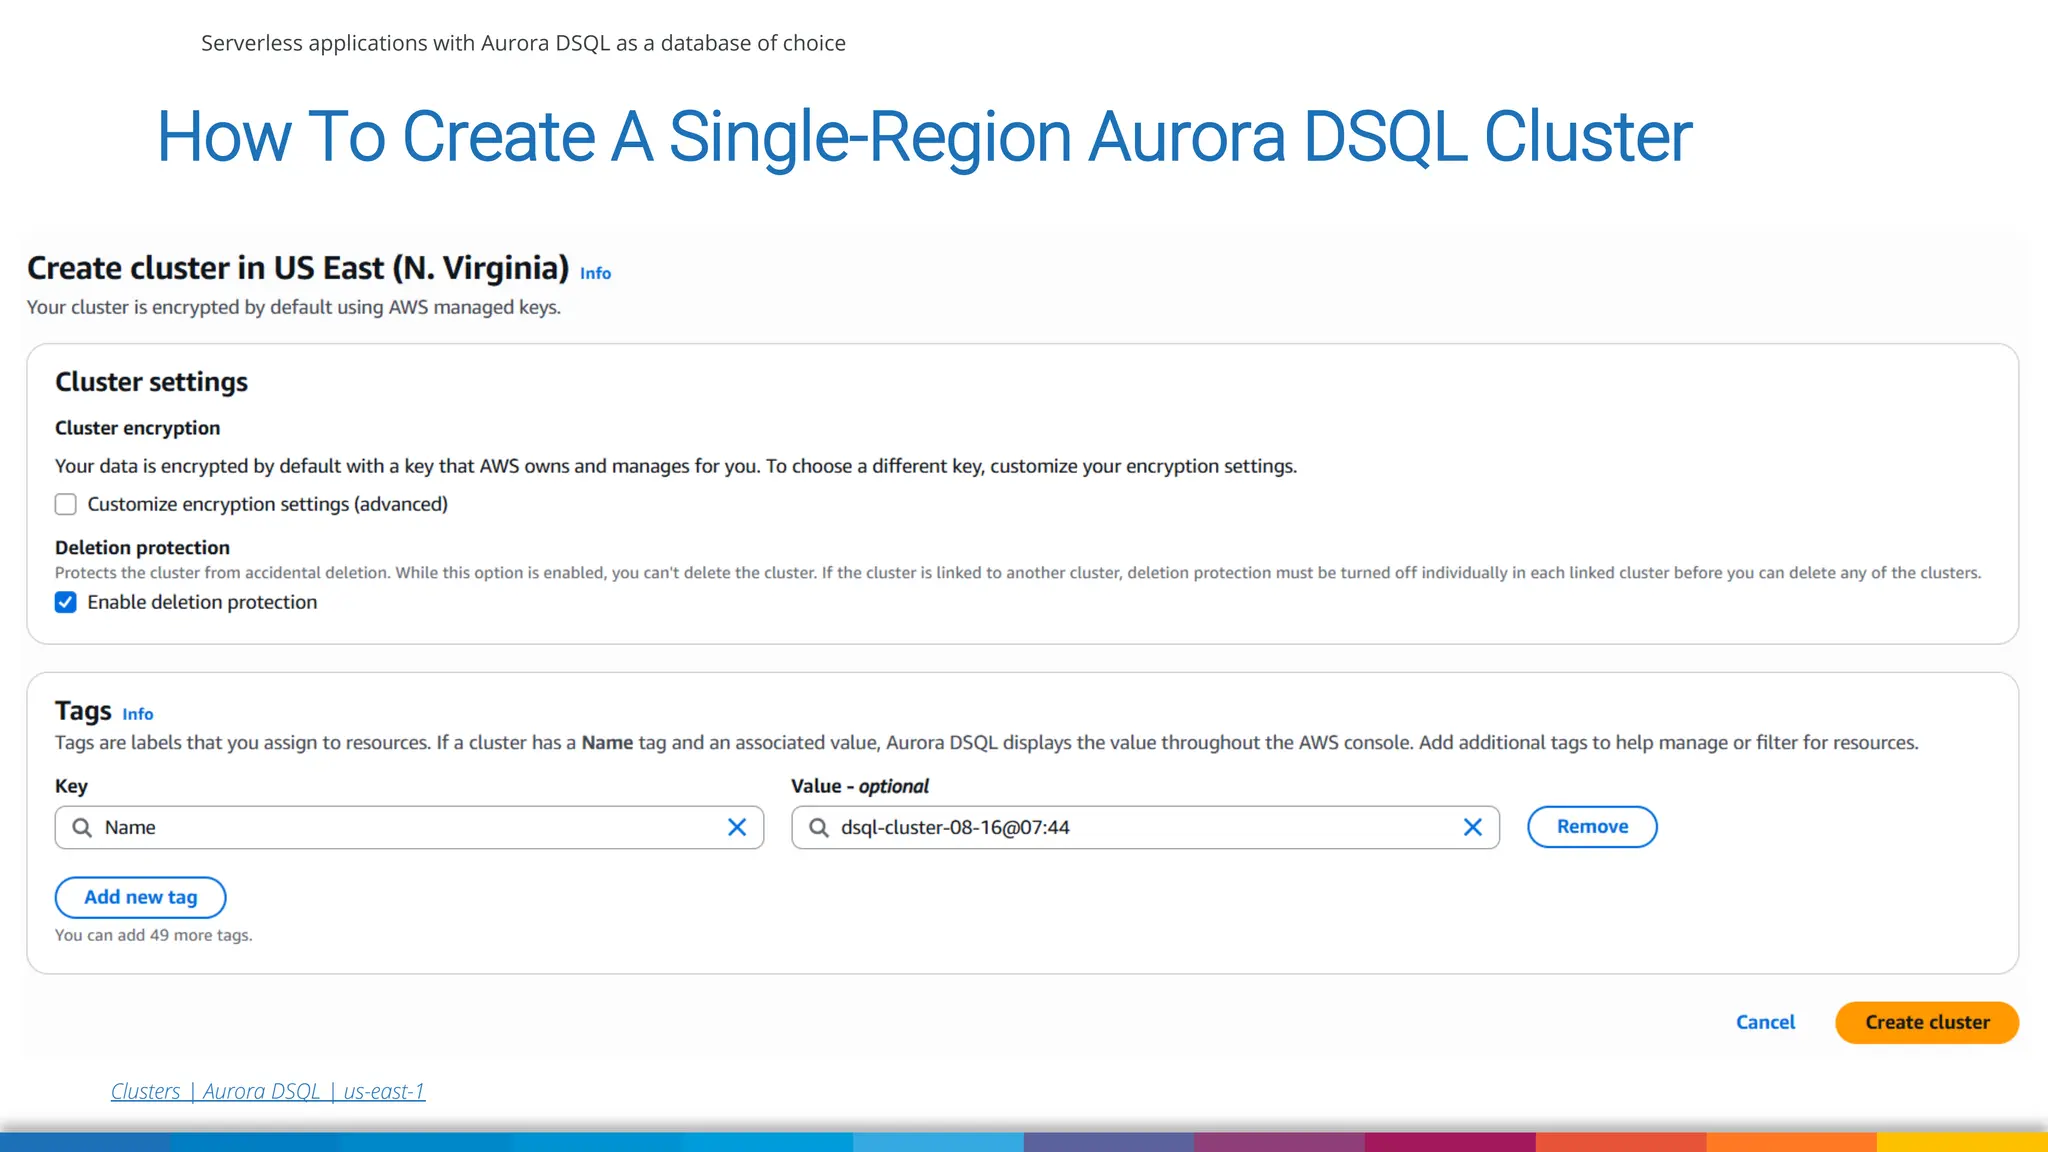Uncheck Enable deletion protection
The image size is (2048, 1152).
[x=66, y=602]
